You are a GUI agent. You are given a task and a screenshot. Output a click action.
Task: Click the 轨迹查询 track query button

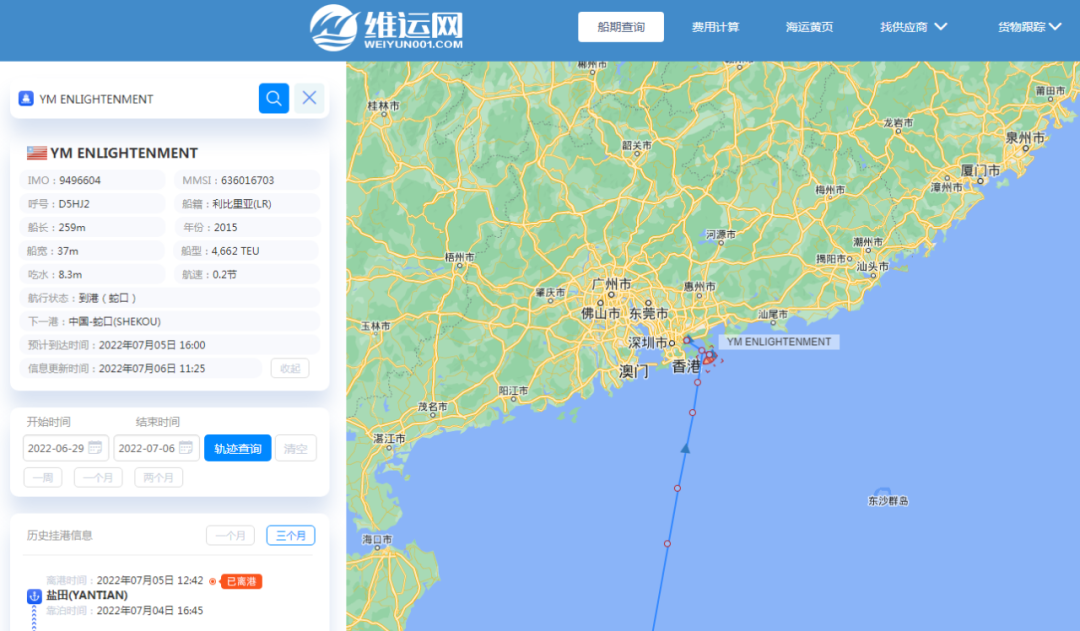[237, 448]
